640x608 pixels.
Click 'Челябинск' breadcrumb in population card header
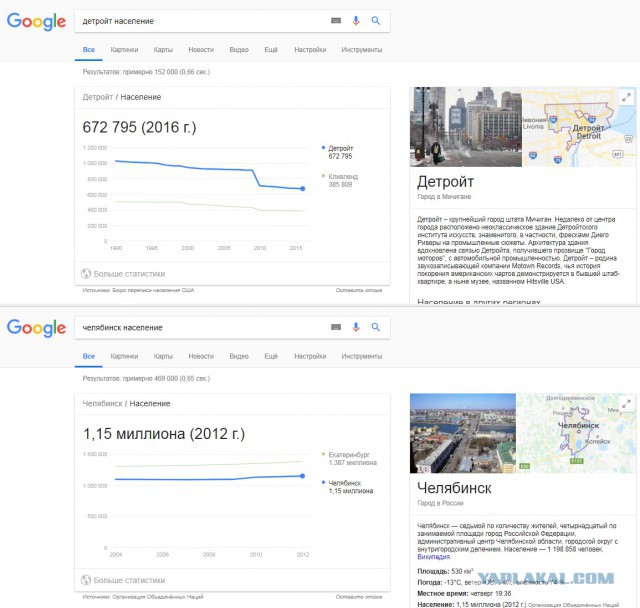(x=102, y=404)
